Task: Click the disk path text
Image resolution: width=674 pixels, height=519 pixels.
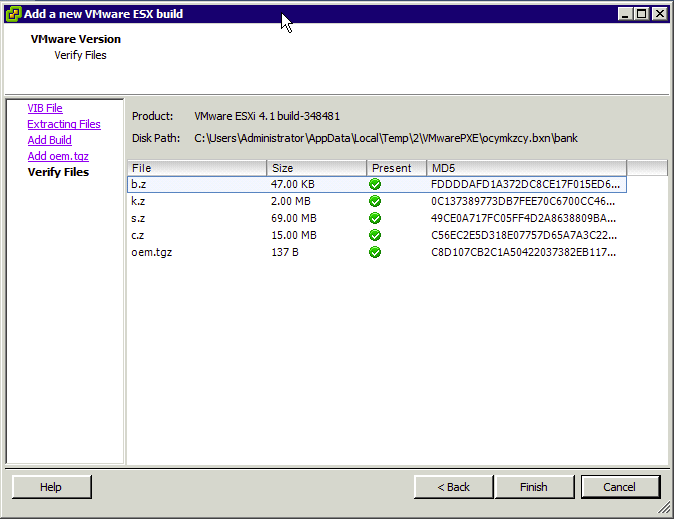Action: point(386,138)
